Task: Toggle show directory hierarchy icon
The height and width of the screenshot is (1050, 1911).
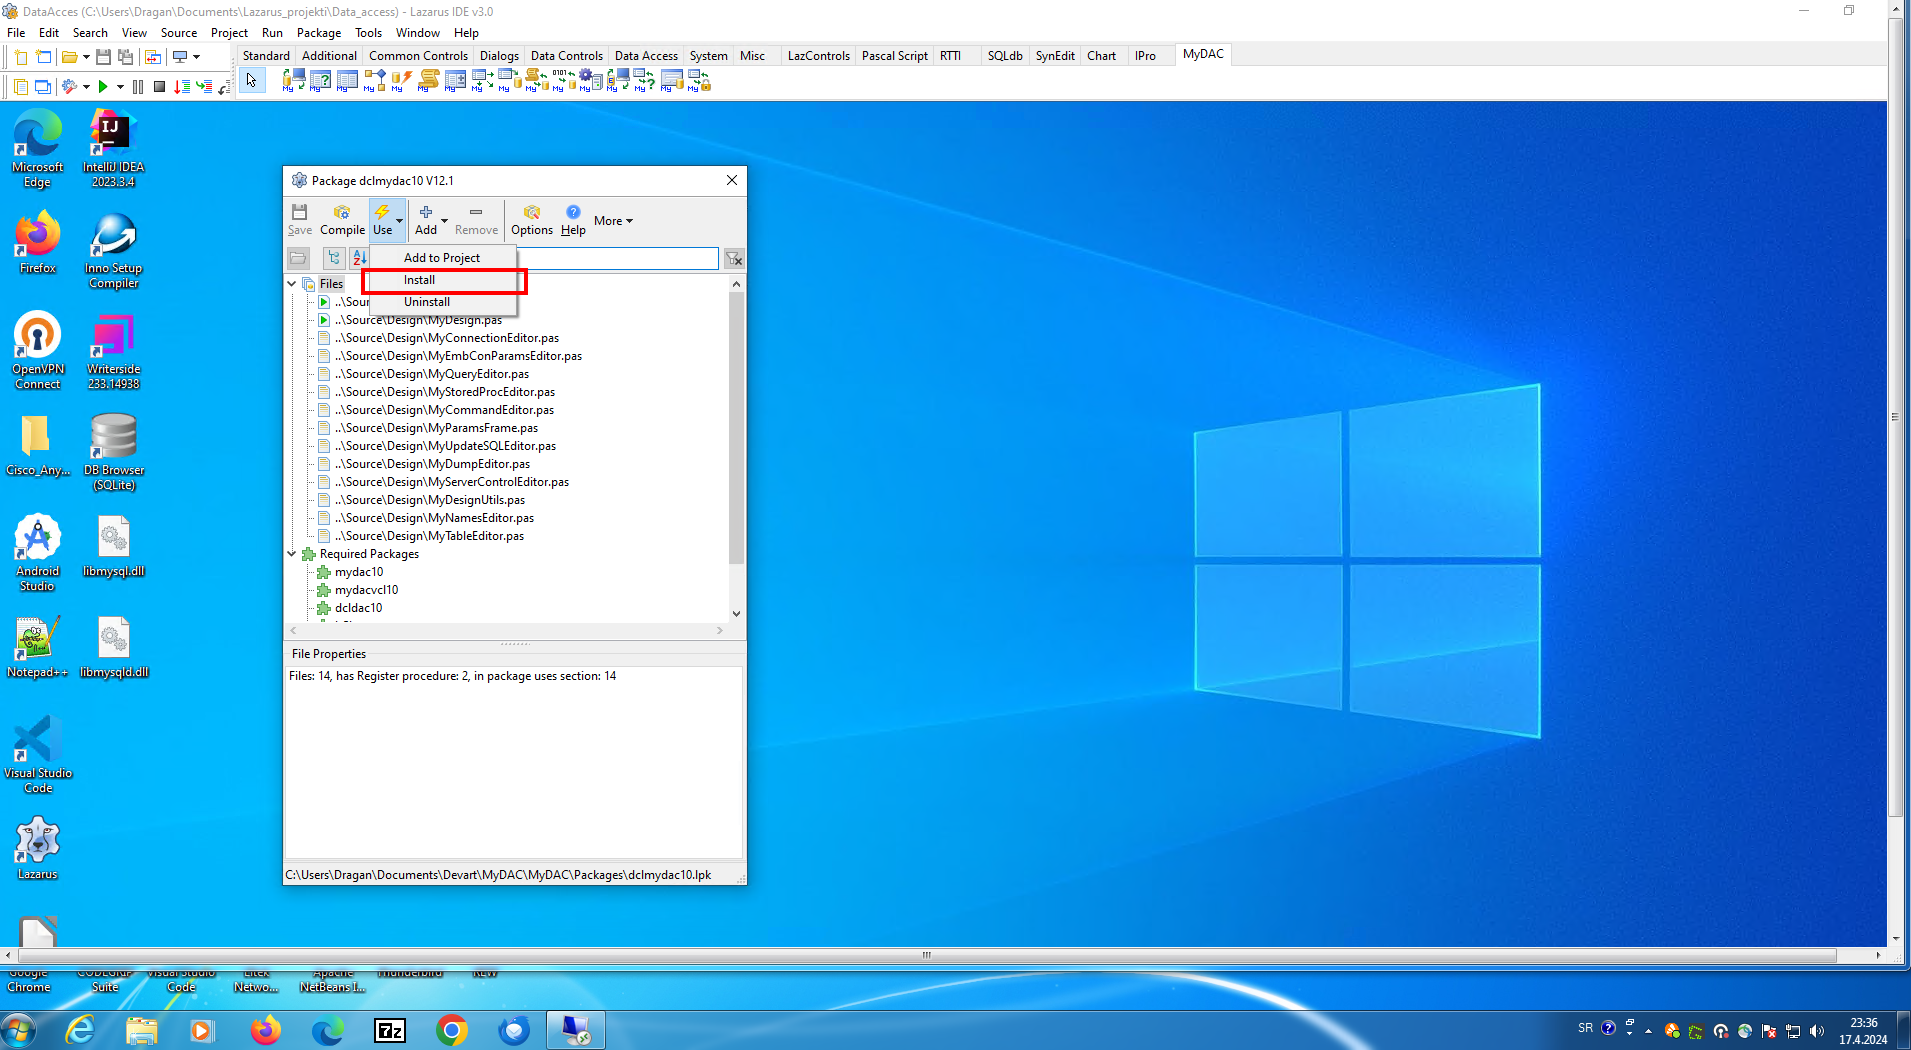Action: [334, 258]
